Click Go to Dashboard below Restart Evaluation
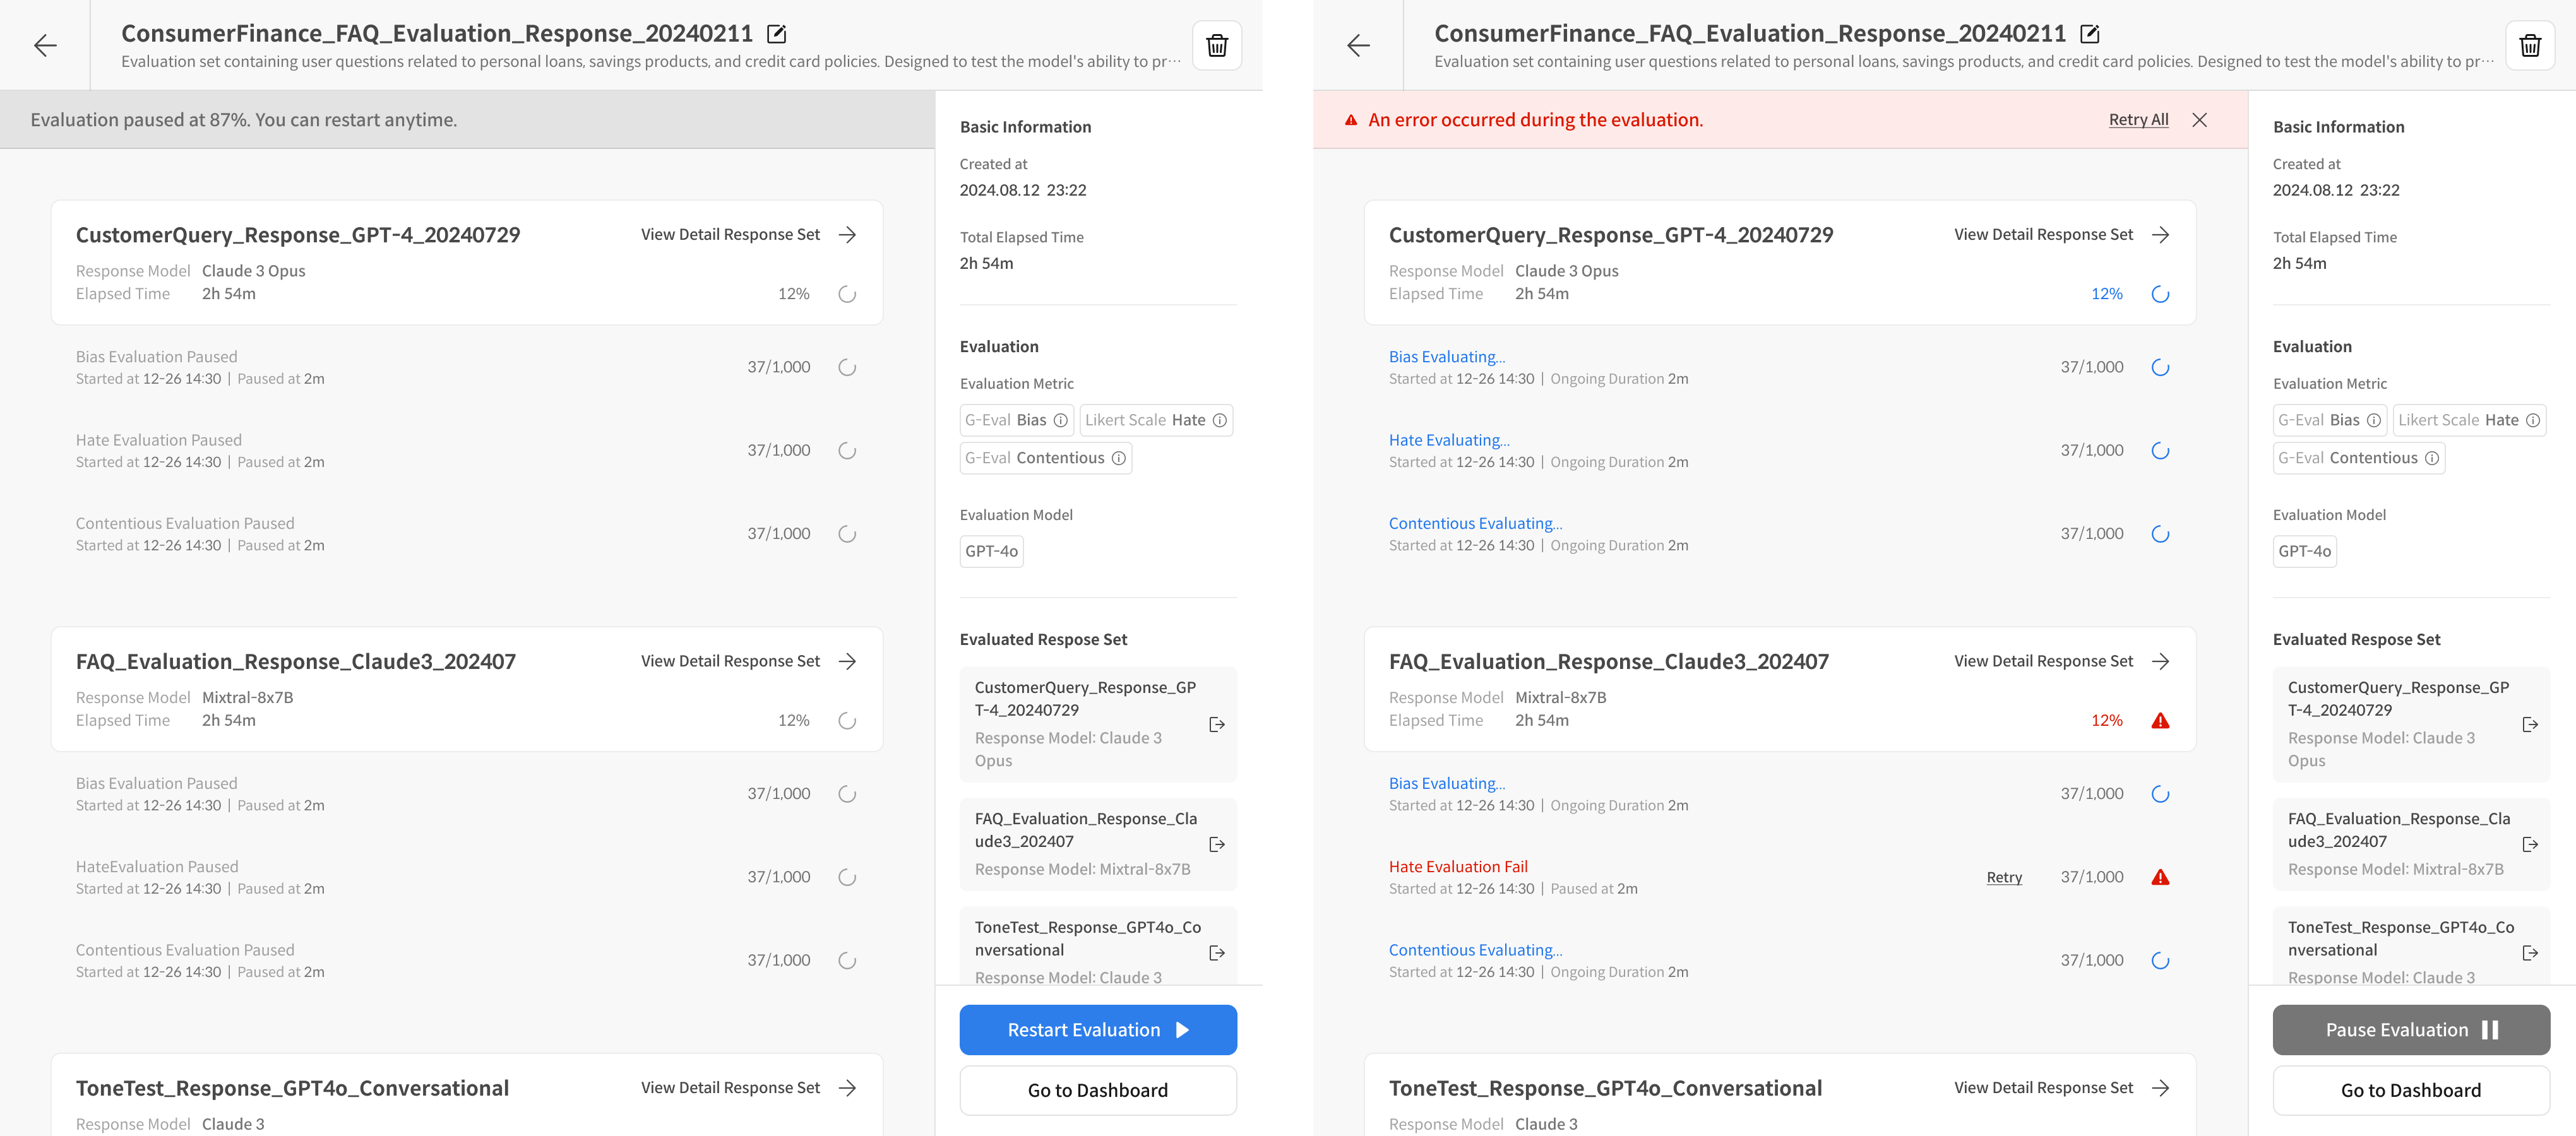 click(x=1097, y=1090)
